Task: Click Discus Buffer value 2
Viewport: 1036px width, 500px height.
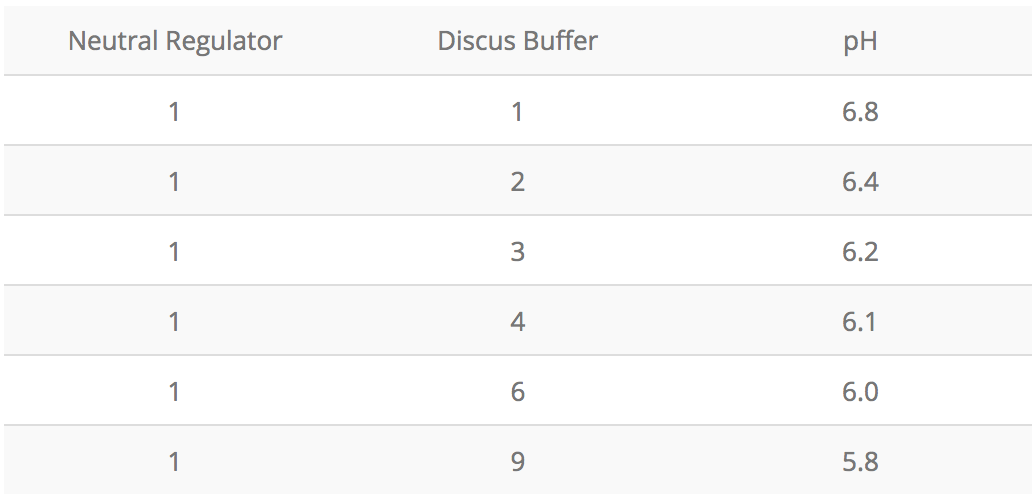Action: point(517,181)
